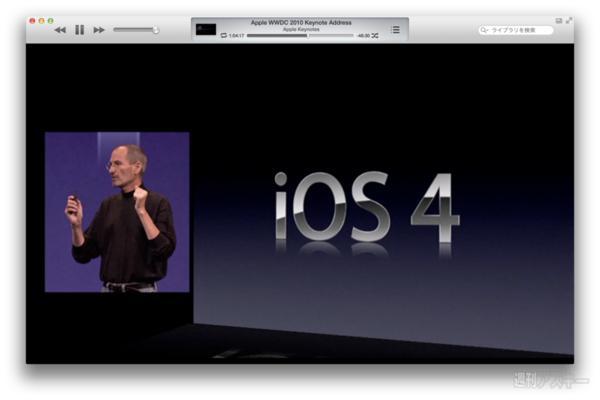Click the fast-forward button
Image resolution: width=600 pixels, height=400 pixels.
click(x=99, y=30)
